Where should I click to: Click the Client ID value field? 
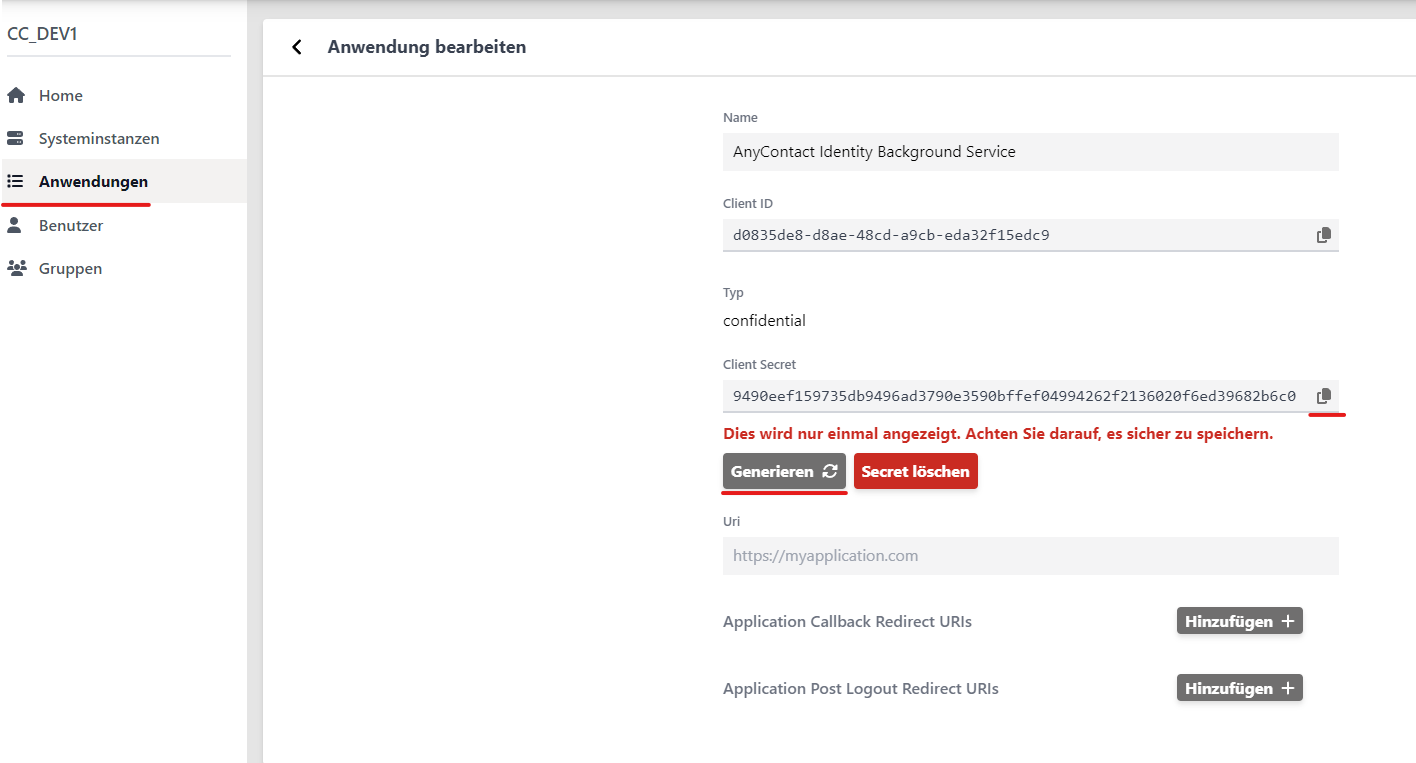click(1013, 235)
